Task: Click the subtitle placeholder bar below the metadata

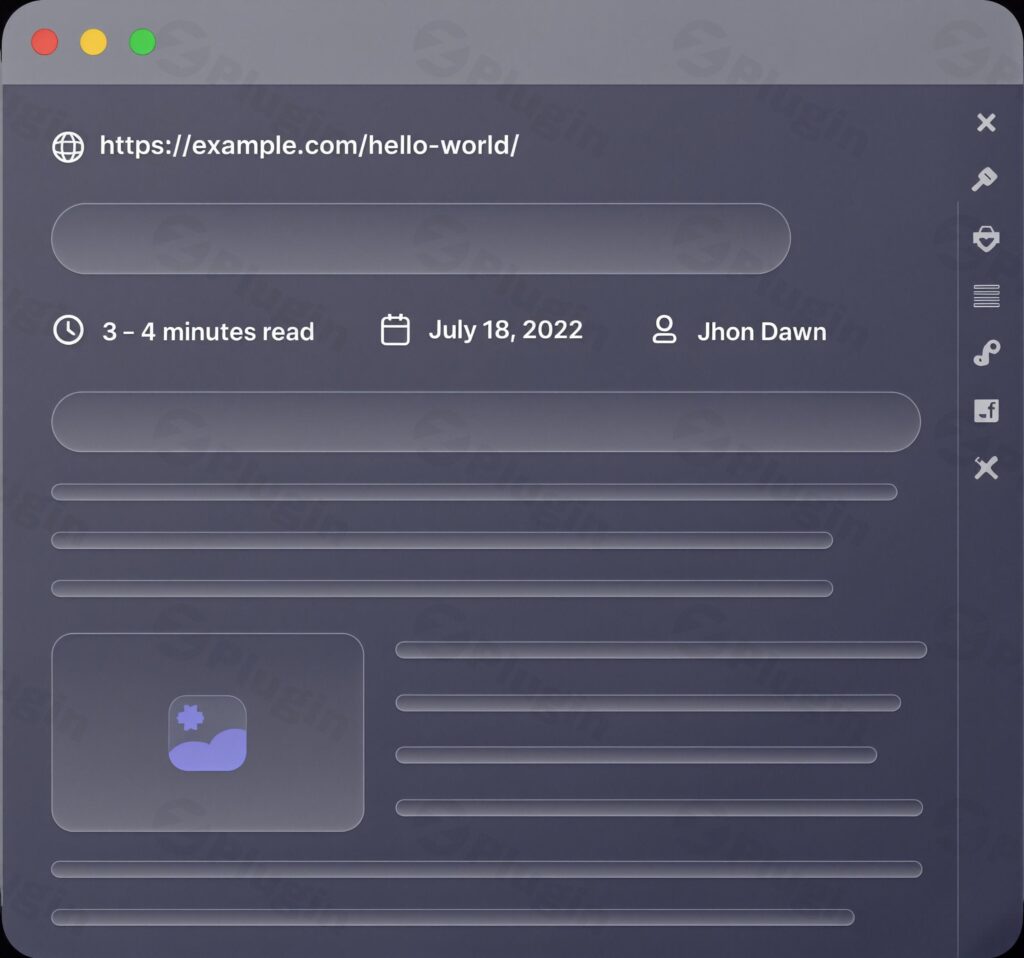Action: [x=486, y=421]
